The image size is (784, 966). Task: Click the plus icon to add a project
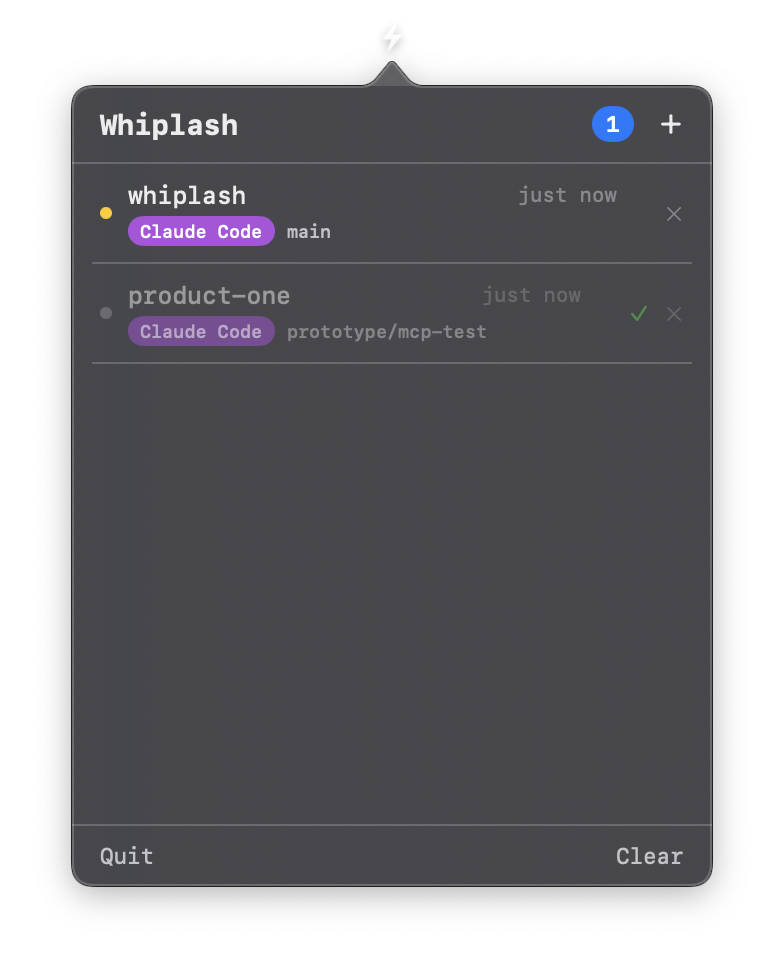pos(670,124)
